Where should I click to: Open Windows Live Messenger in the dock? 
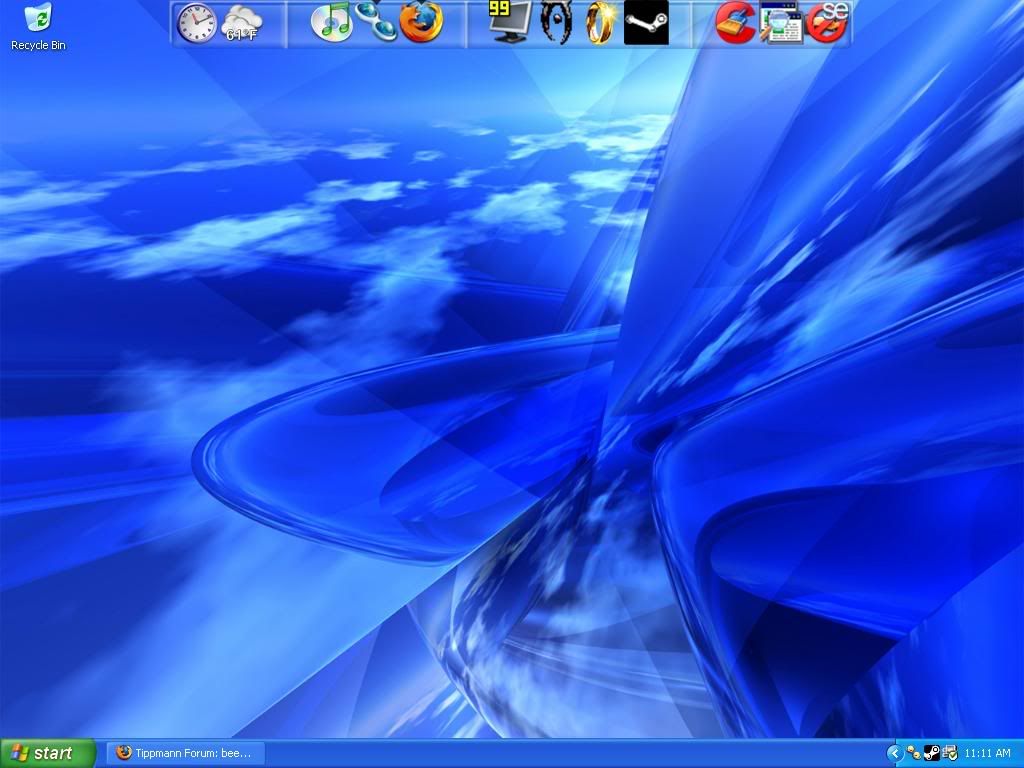pyautogui.click(x=376, y=23)
